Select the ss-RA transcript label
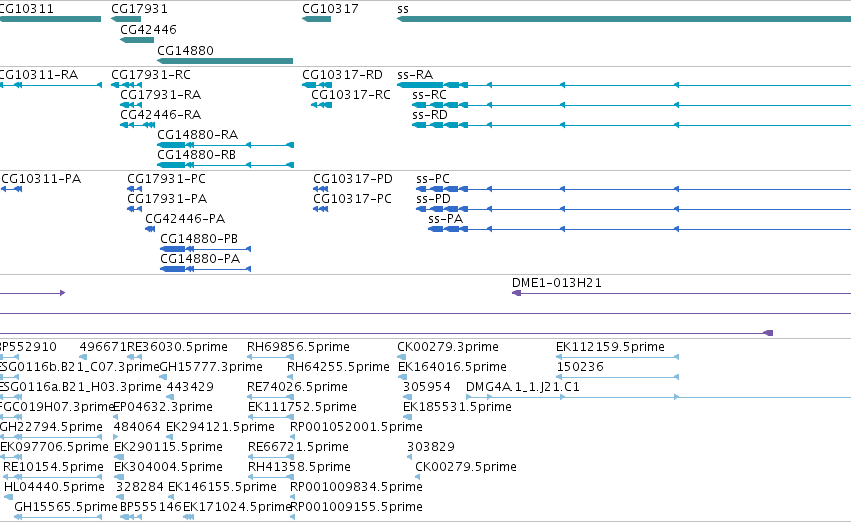Viewport: 851px width, 522px height. (x=415, y=74)
